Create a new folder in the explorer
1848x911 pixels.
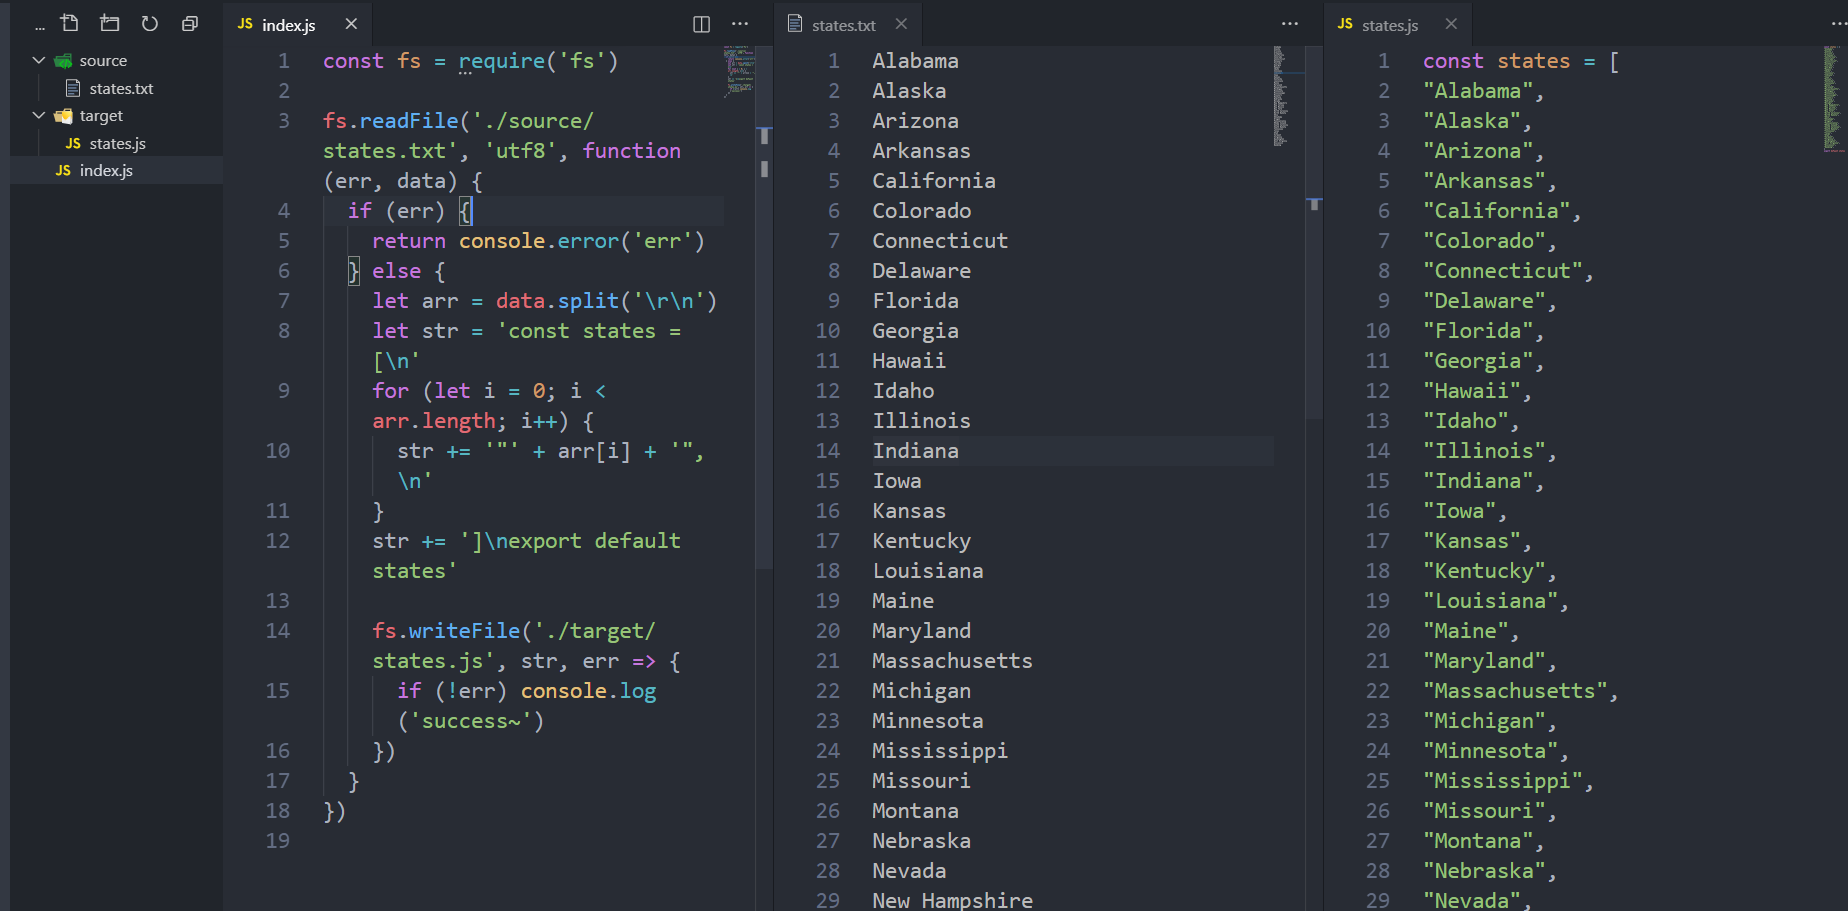tap(109, 23)
